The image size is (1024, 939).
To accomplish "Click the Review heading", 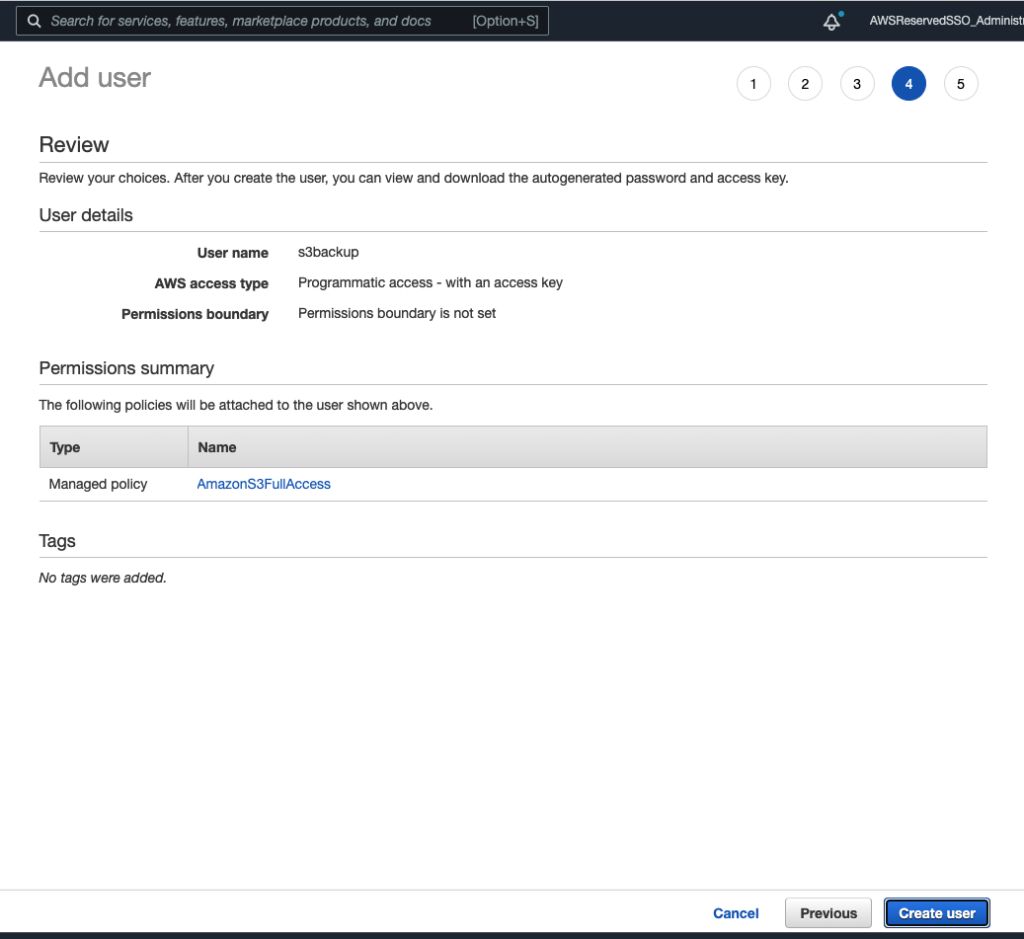I will point(74,145).
